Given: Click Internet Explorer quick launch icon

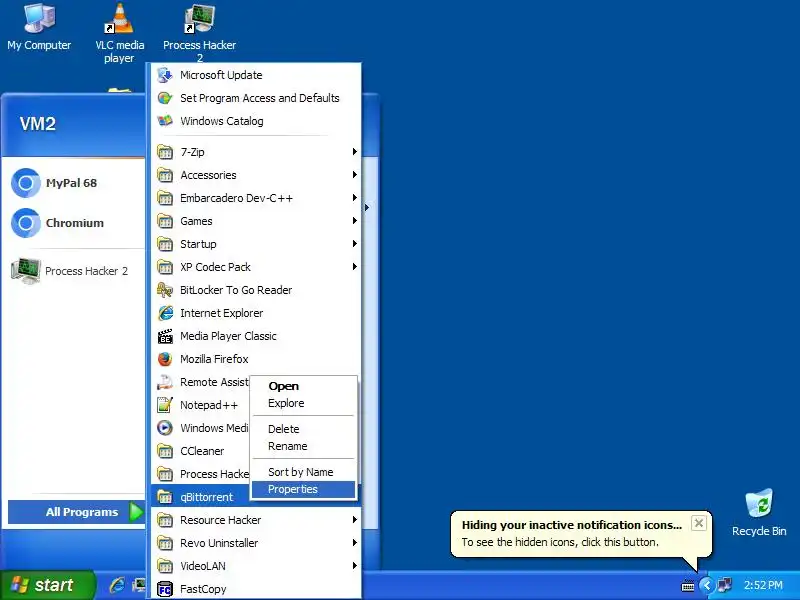Looking at the screenshot, I should [117, 585].
